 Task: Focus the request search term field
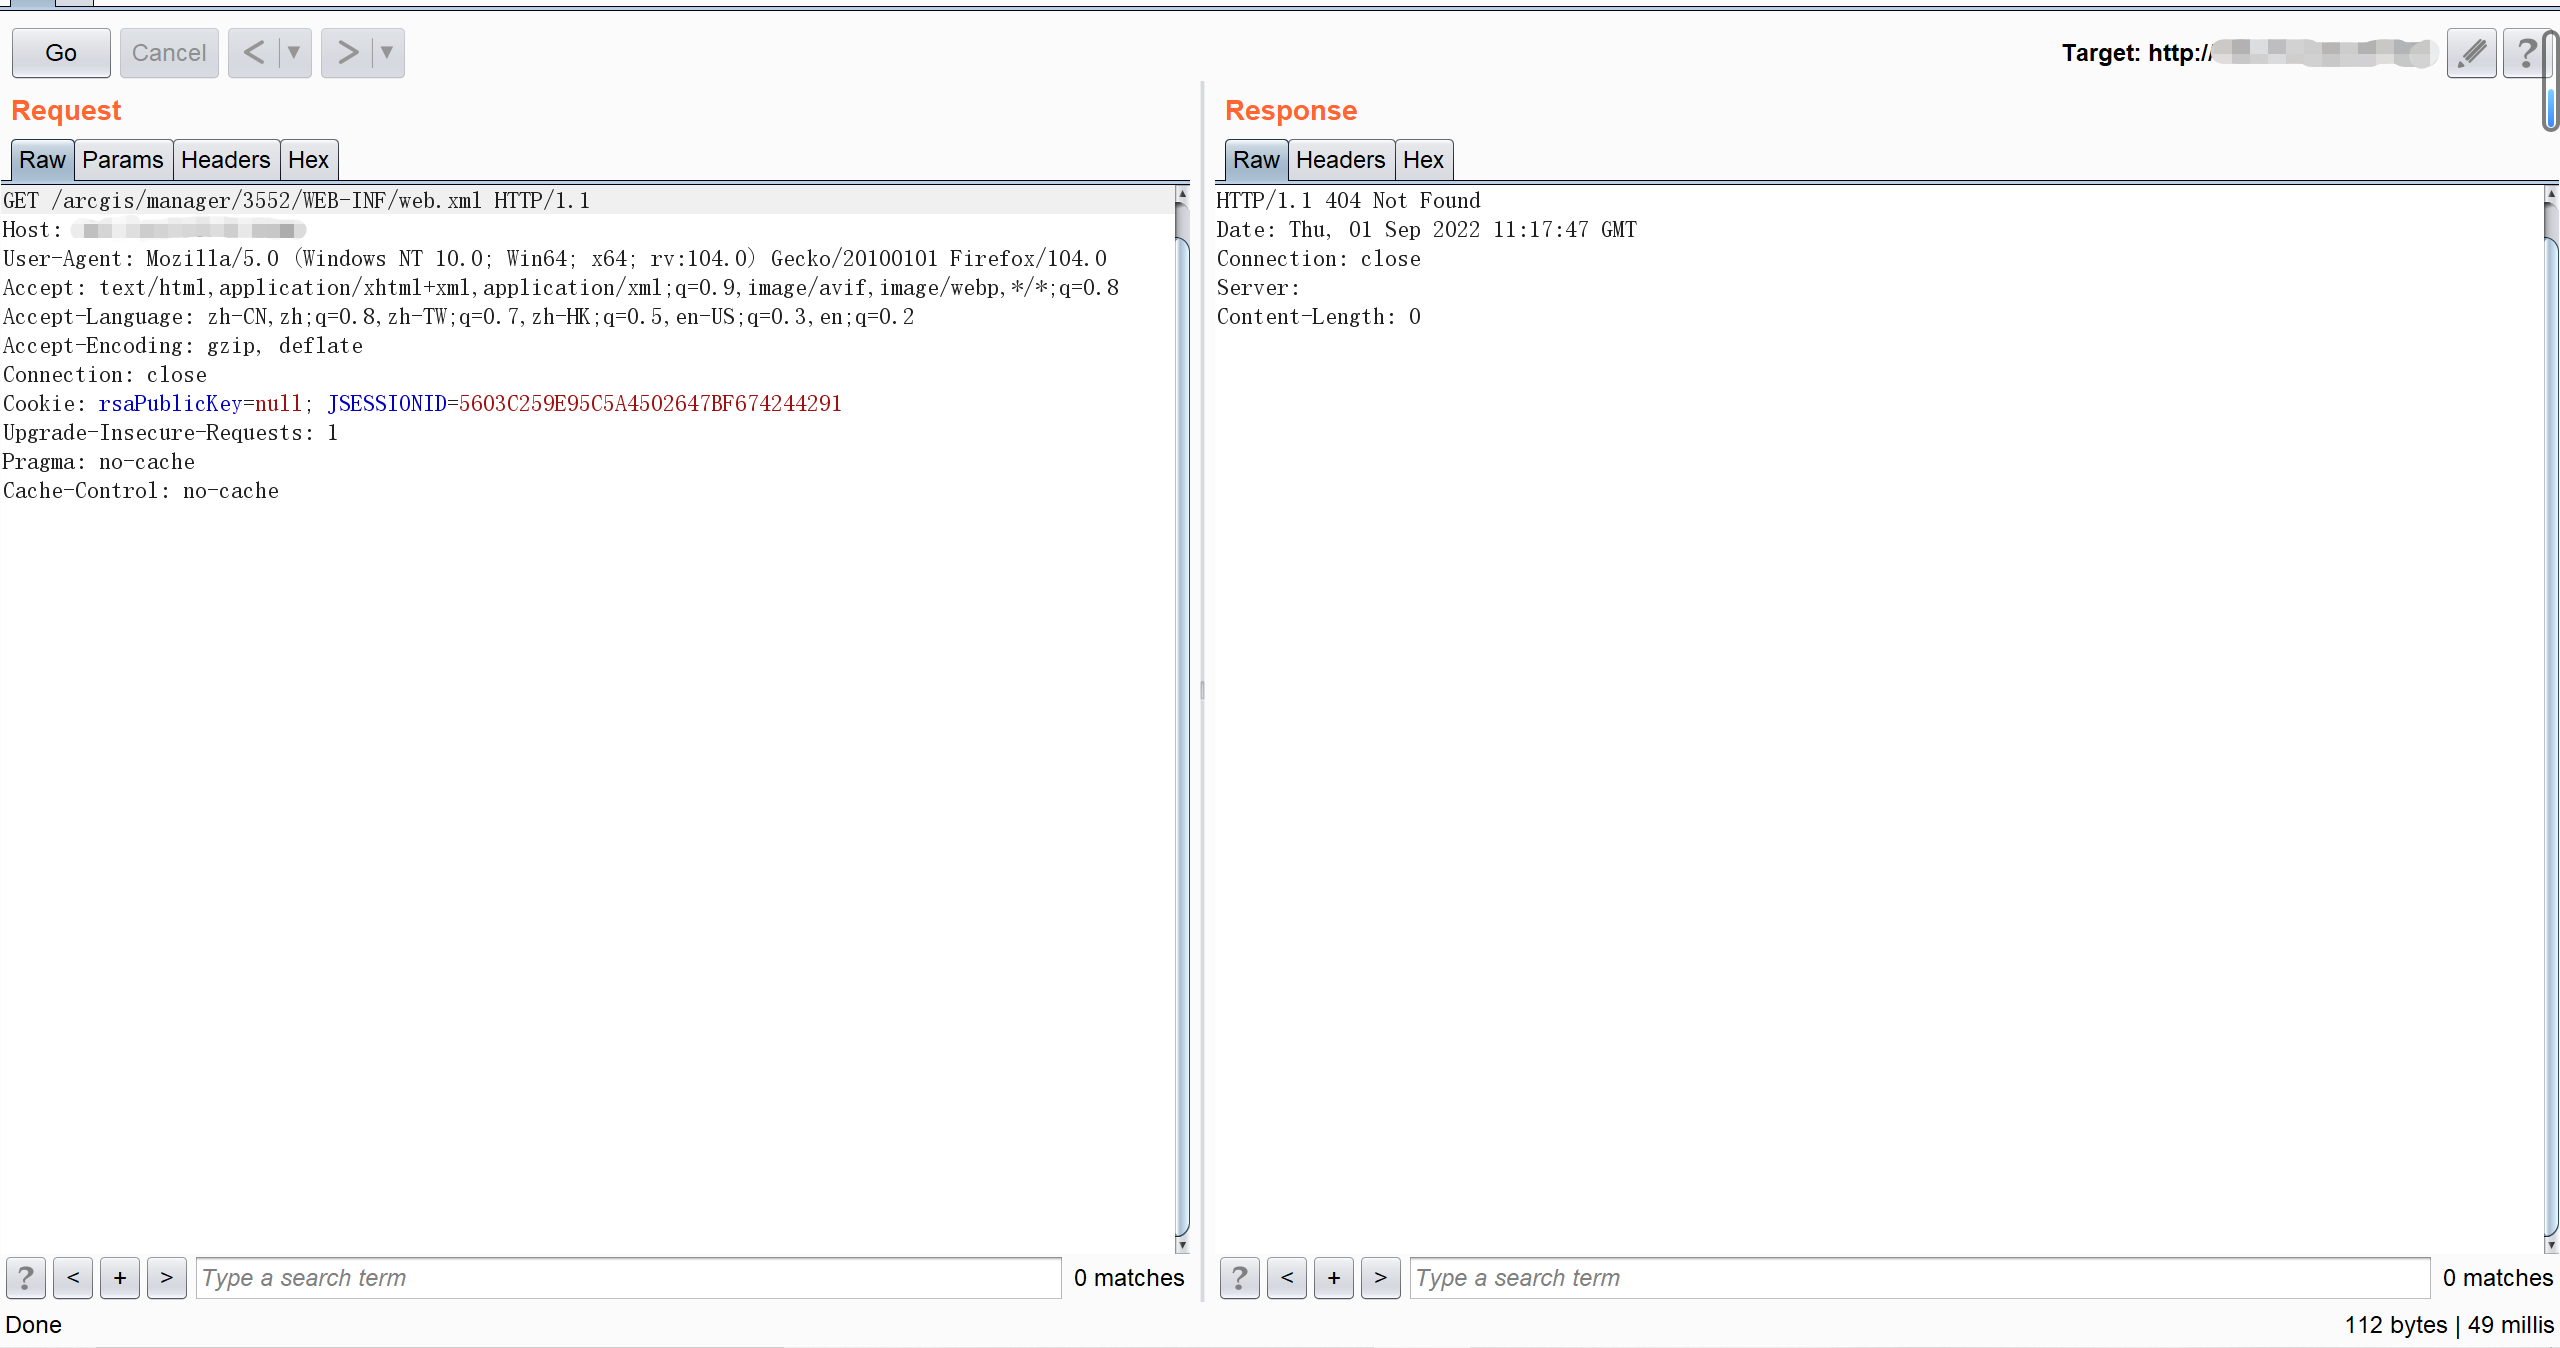coord(628,1278)
